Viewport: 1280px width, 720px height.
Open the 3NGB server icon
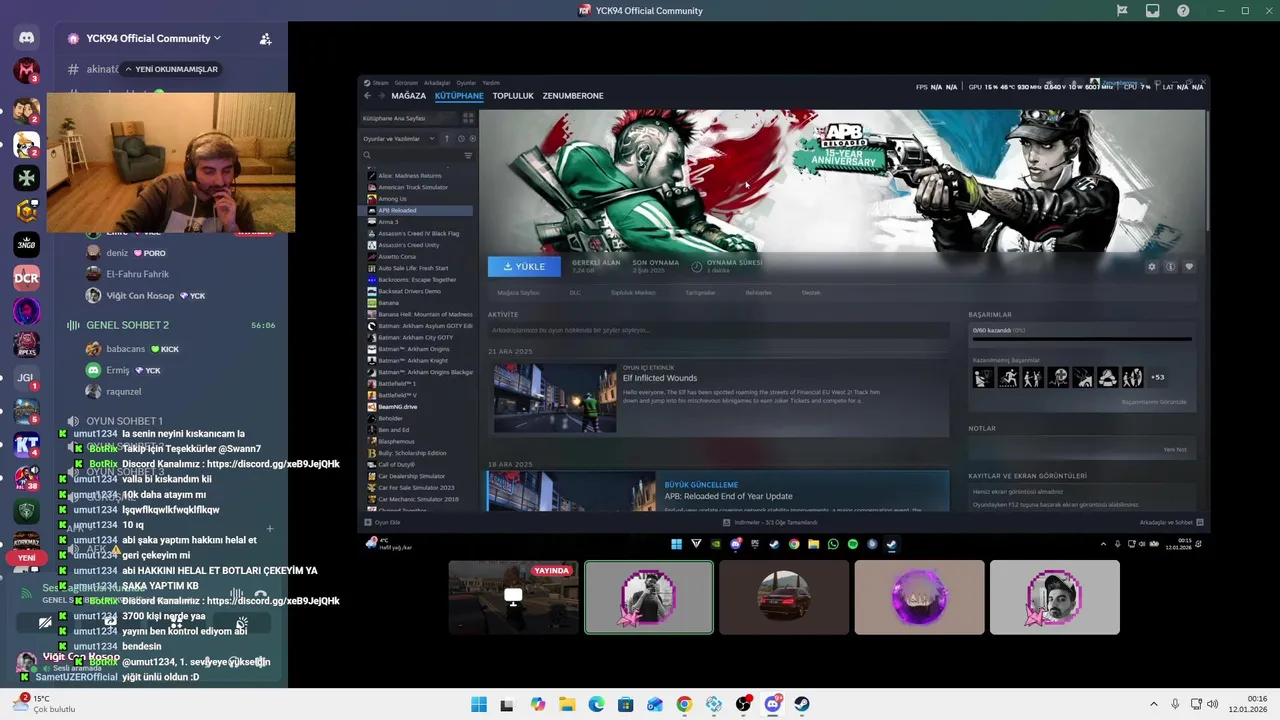27,244
